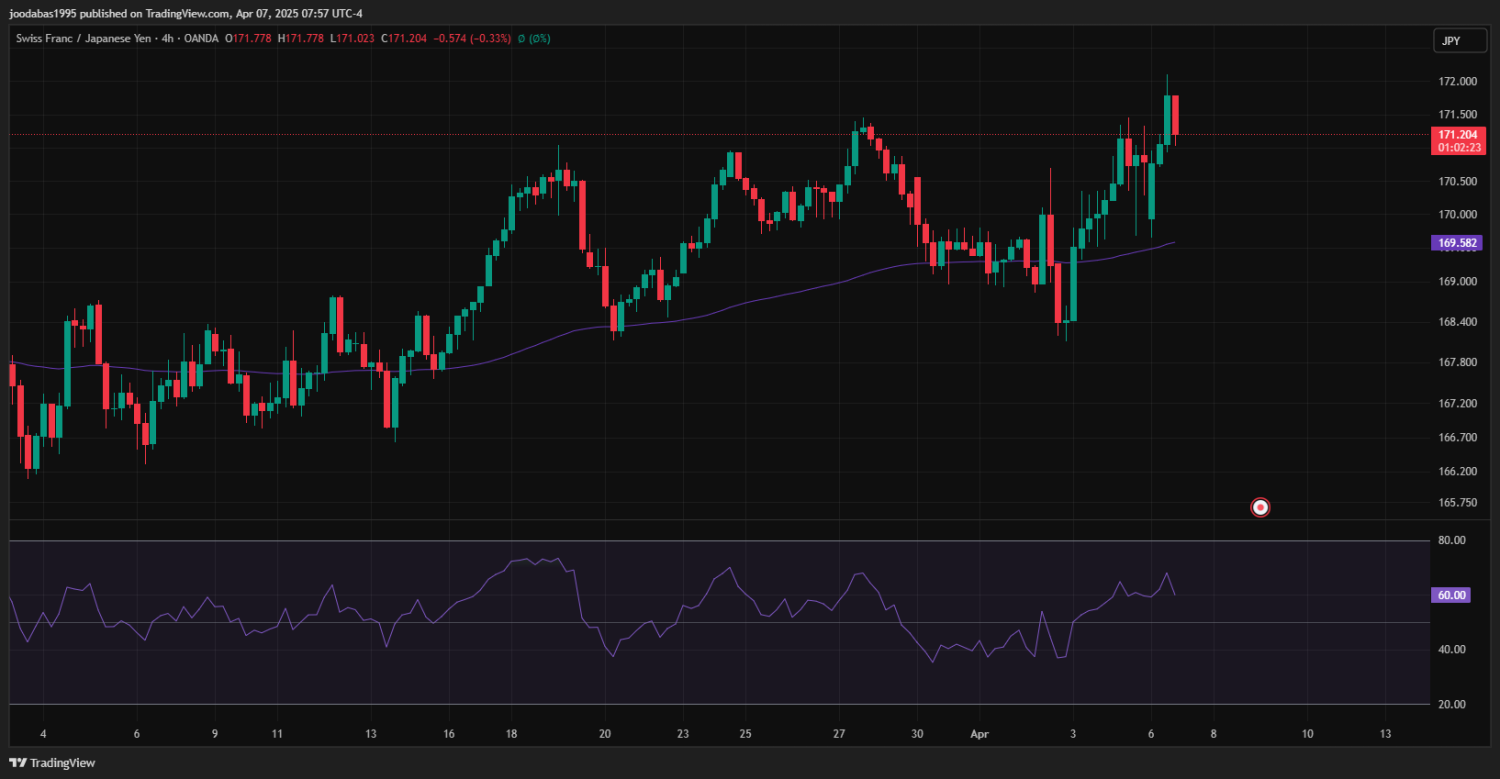Click the purple 169.582 moving average label
1500x779 pixels.
coord(1459,243)
